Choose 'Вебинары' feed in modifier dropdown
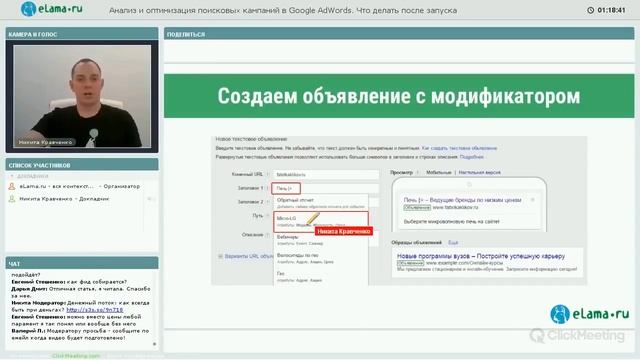 click(321, 240)
